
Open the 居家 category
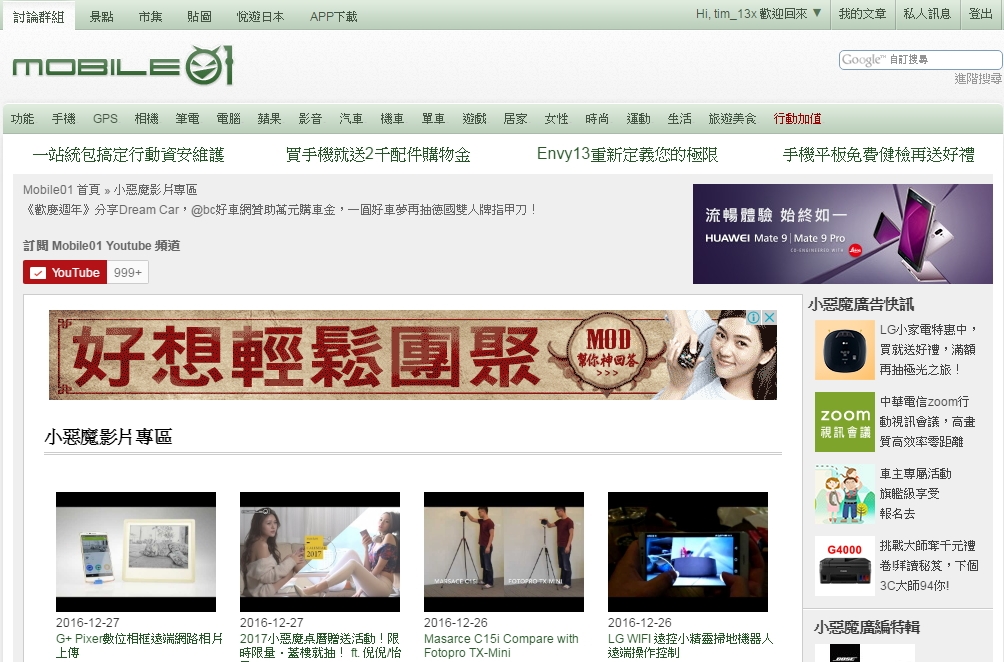coord(515,118)
